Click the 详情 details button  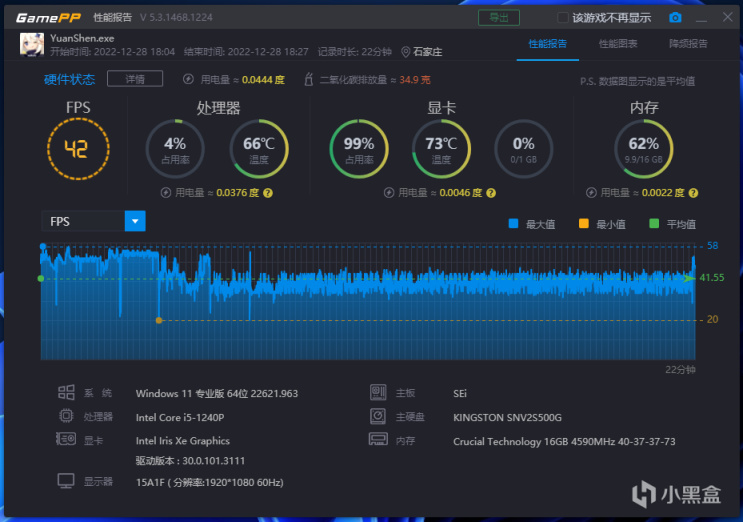click(135, 79)
